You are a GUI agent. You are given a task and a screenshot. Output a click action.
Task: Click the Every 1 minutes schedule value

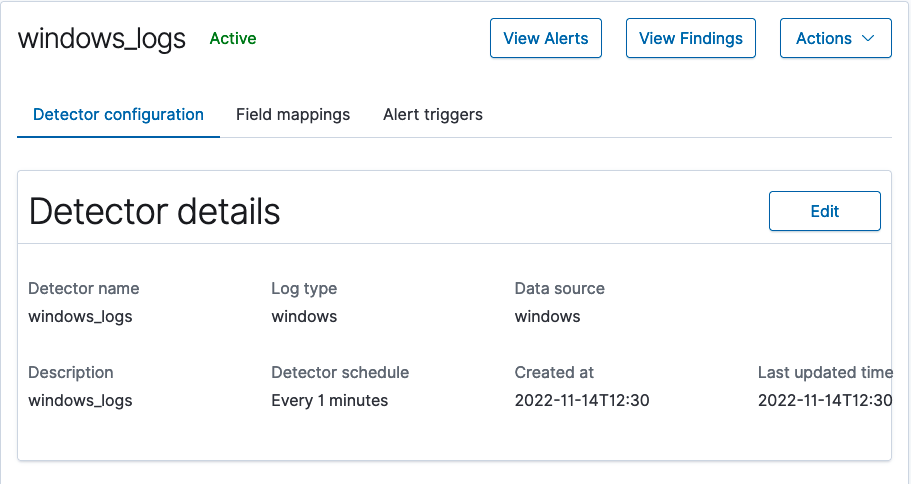pos(329,400)
